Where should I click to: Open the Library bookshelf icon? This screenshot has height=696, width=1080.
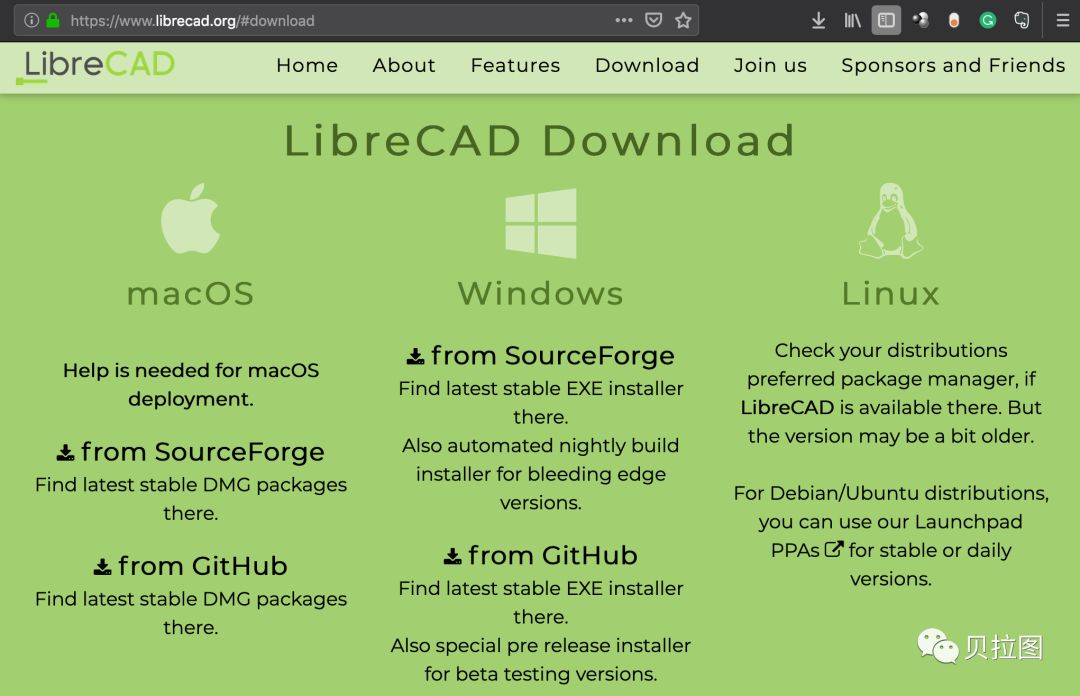[853, 20]
